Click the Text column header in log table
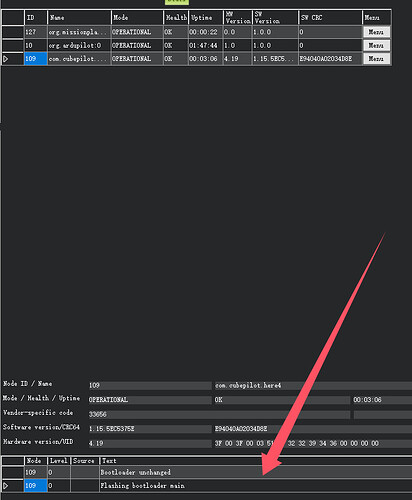The image size is (412, 500). (x=256, y=461)
